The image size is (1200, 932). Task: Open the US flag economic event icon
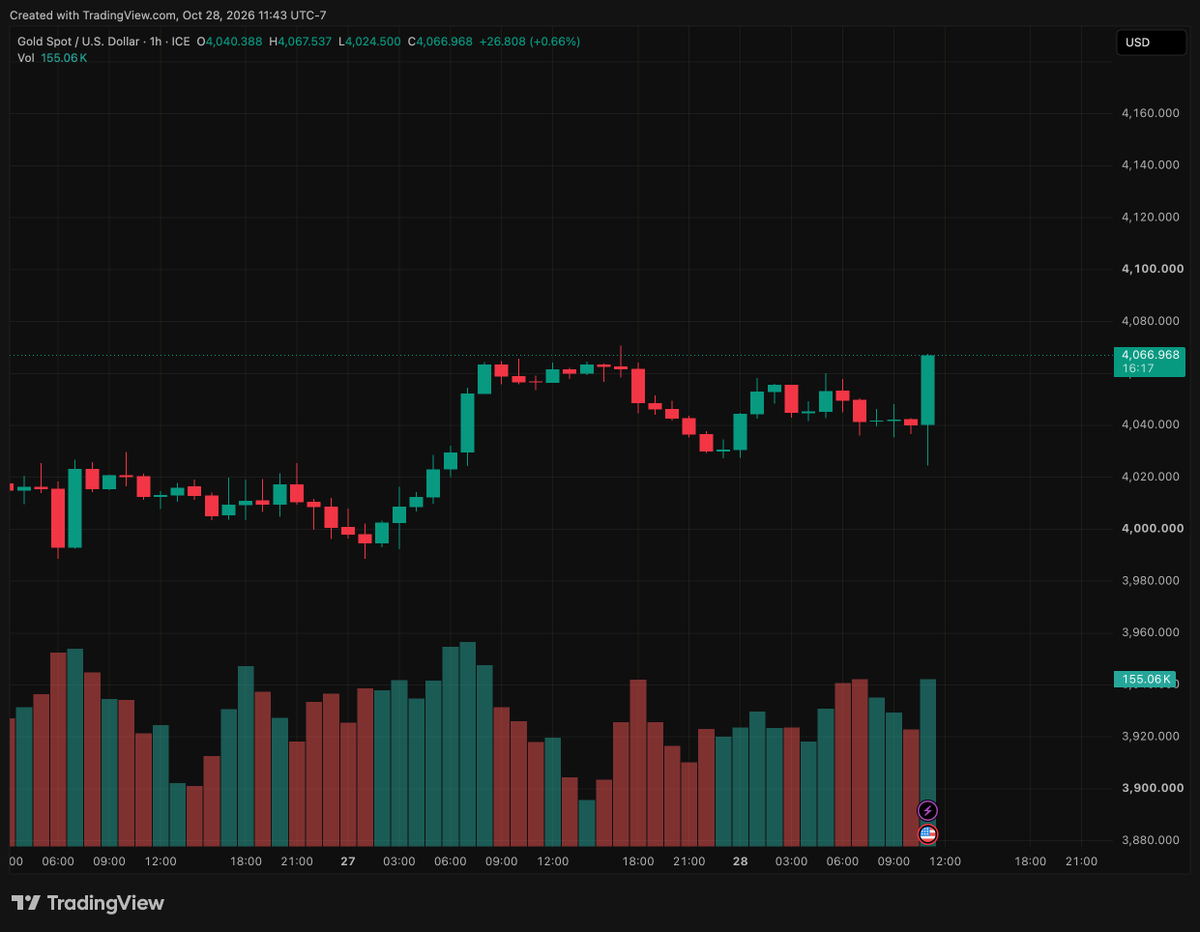pos(928,834)
